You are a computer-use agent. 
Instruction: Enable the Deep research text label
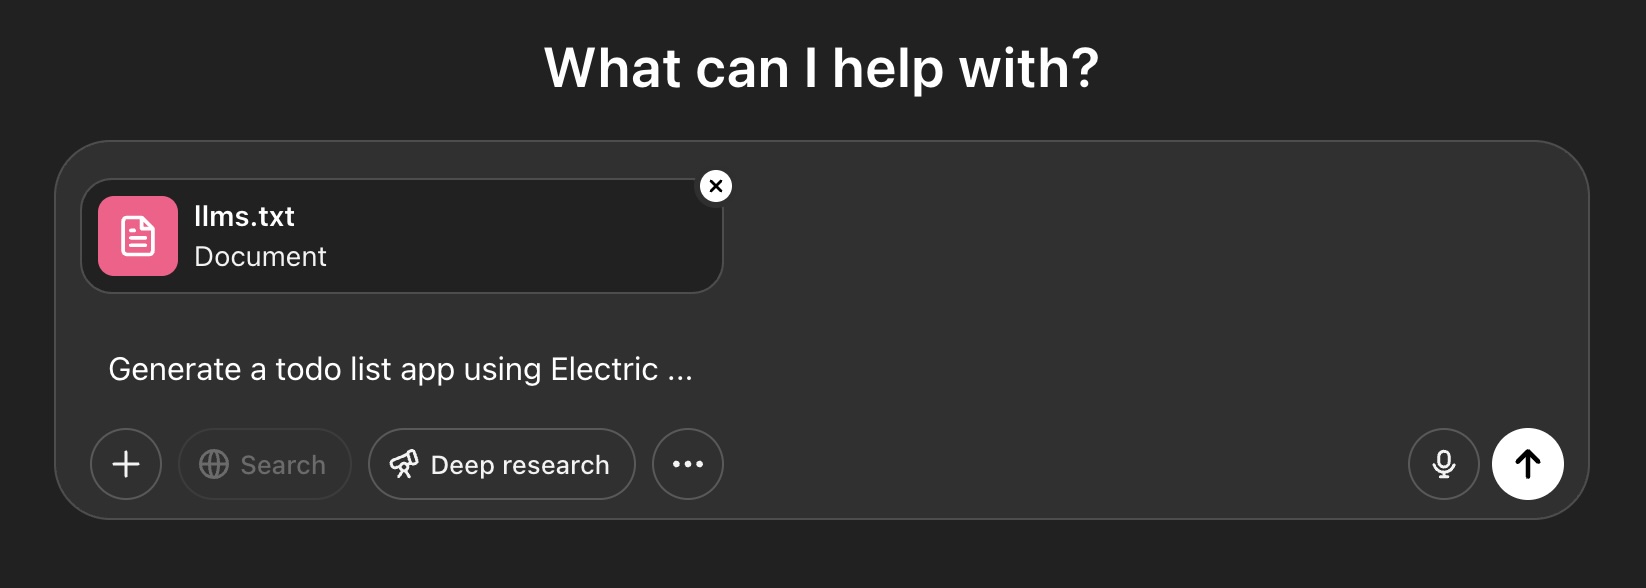[x=520, y=465]
